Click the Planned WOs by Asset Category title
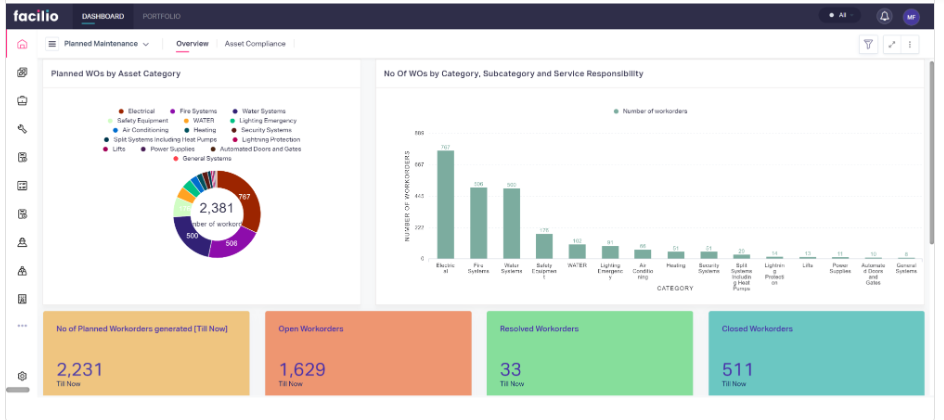 [116, 74]
